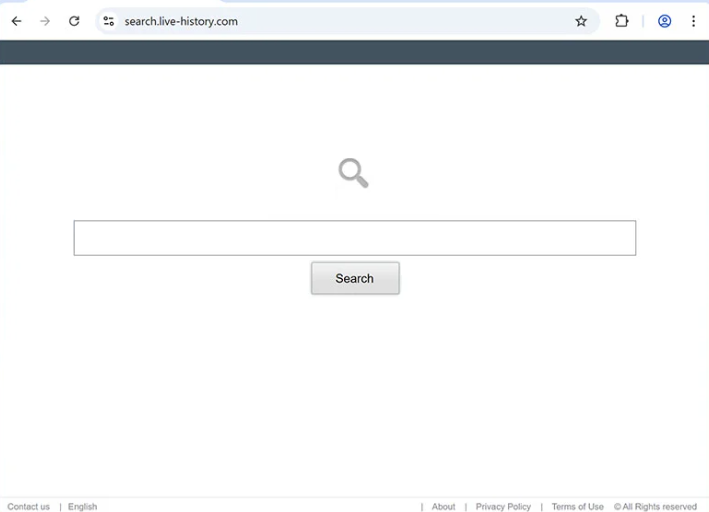This screenshot has height=512, width=709.
Task: Focus the large search text box
Action: click(x=354, y=238)
